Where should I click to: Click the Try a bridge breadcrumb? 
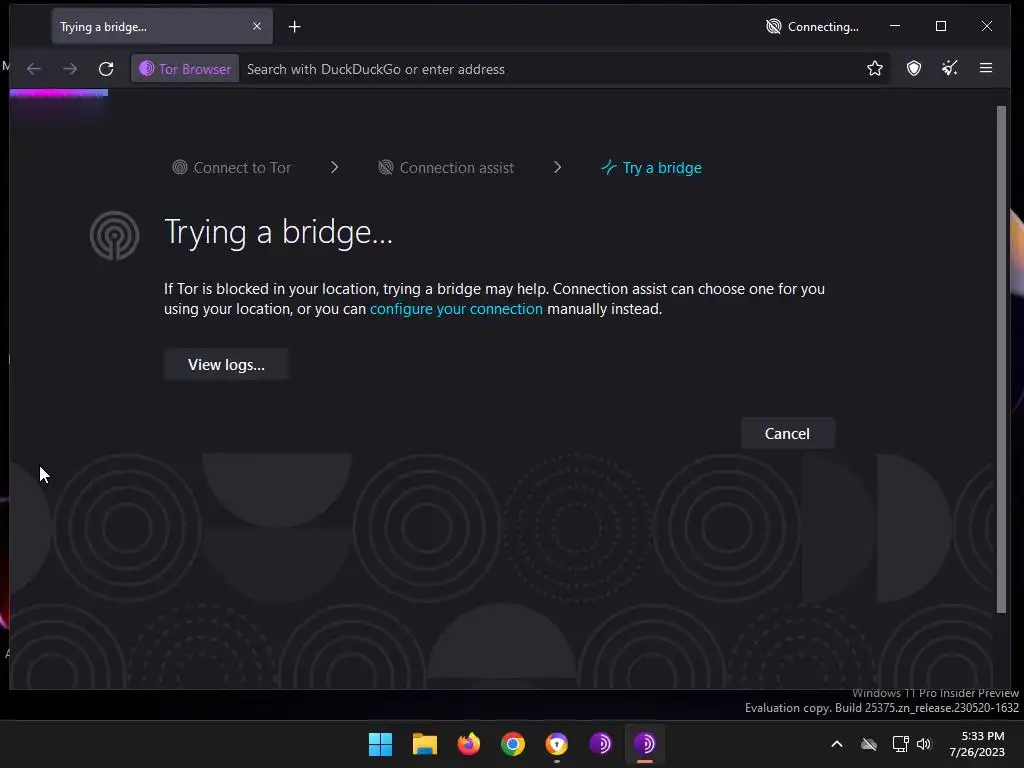pyautogui.click(x=651, y=168)
